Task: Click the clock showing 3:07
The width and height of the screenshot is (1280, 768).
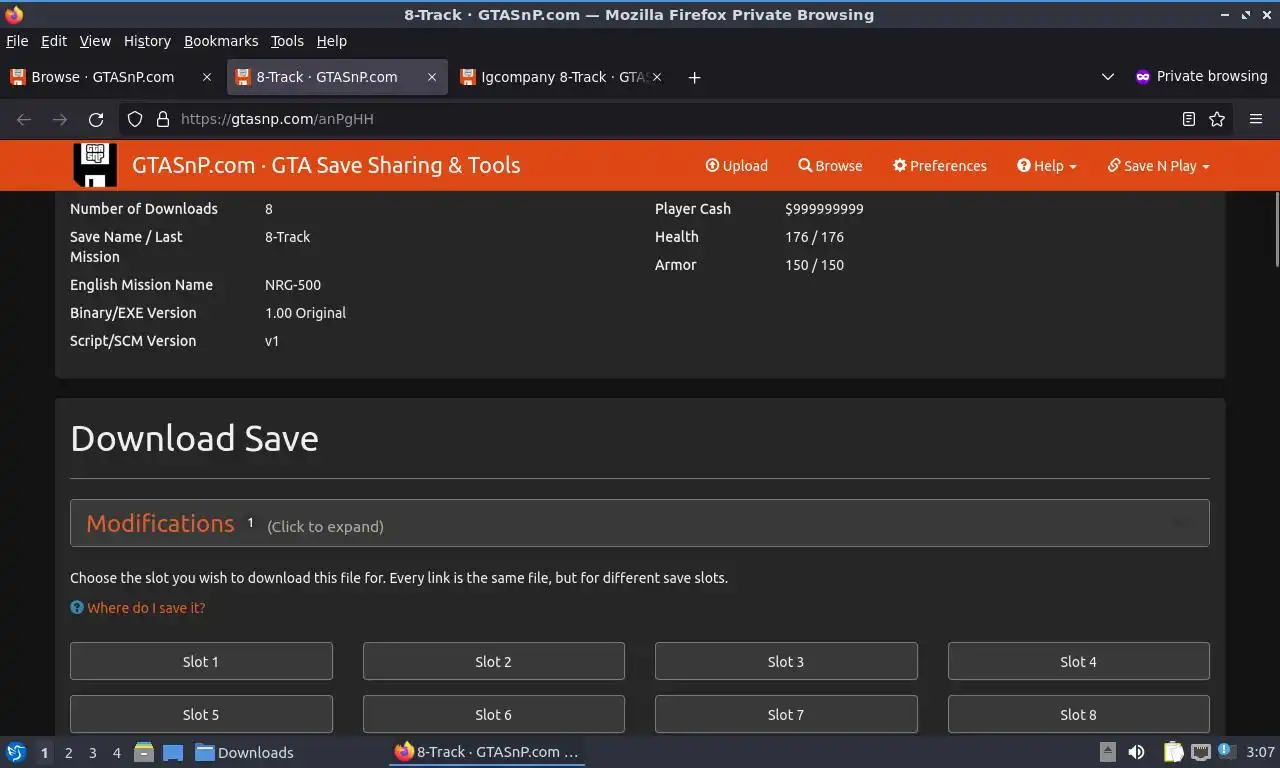Action: pos(1260,752)
